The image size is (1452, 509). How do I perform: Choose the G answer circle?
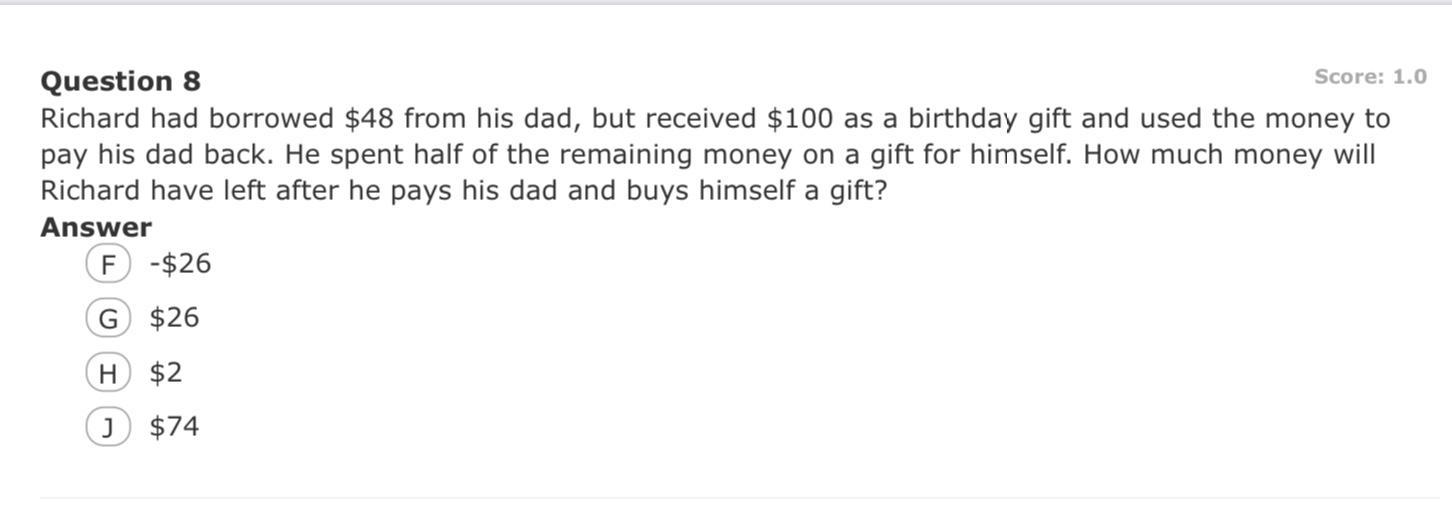click(108, 319)
